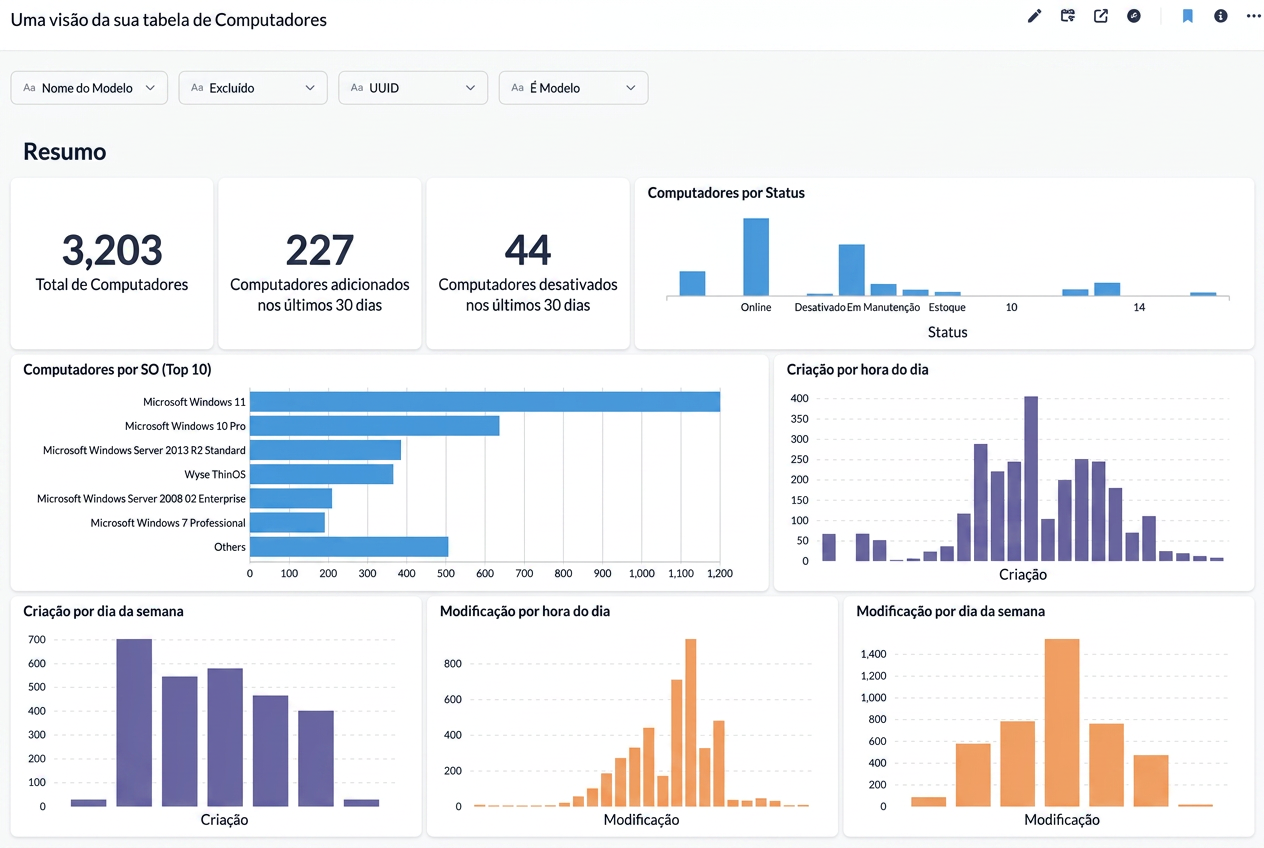This screenshot has width=1264, height=848.
Task: Open the Nome do Modelo filter dropdown
Action: [x=89, y=88]
